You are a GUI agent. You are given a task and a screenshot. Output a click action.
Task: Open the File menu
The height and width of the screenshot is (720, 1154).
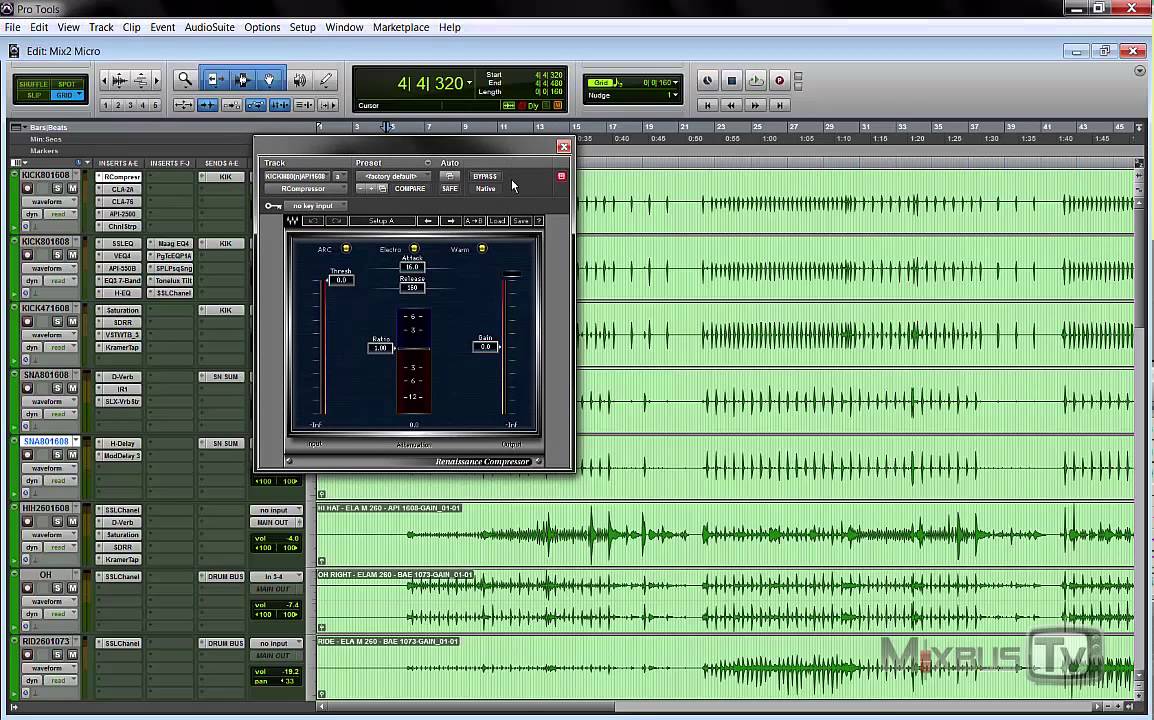click(x=13, y=27)
